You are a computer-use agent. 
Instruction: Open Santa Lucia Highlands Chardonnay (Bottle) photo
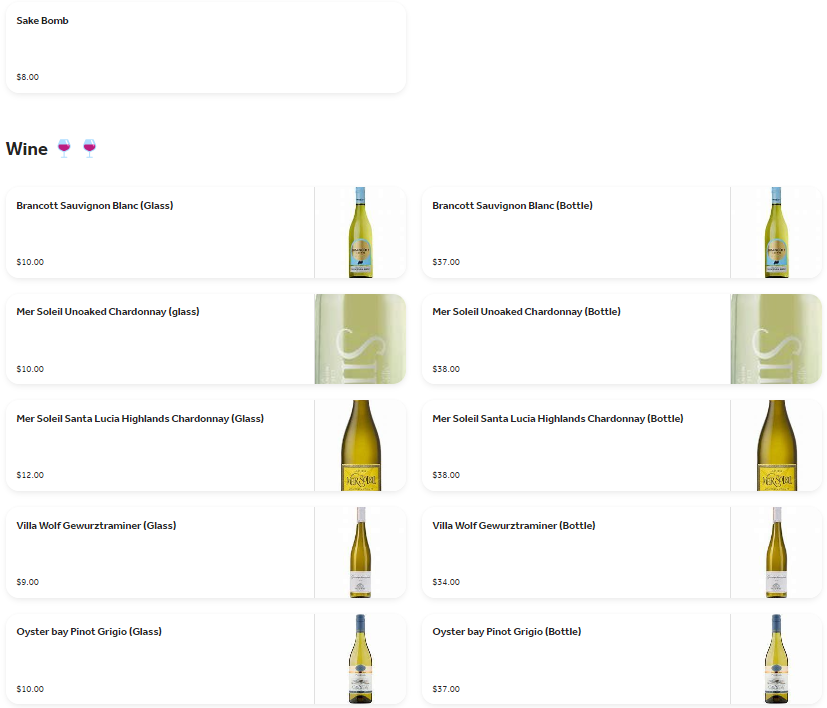pos(776,445)
